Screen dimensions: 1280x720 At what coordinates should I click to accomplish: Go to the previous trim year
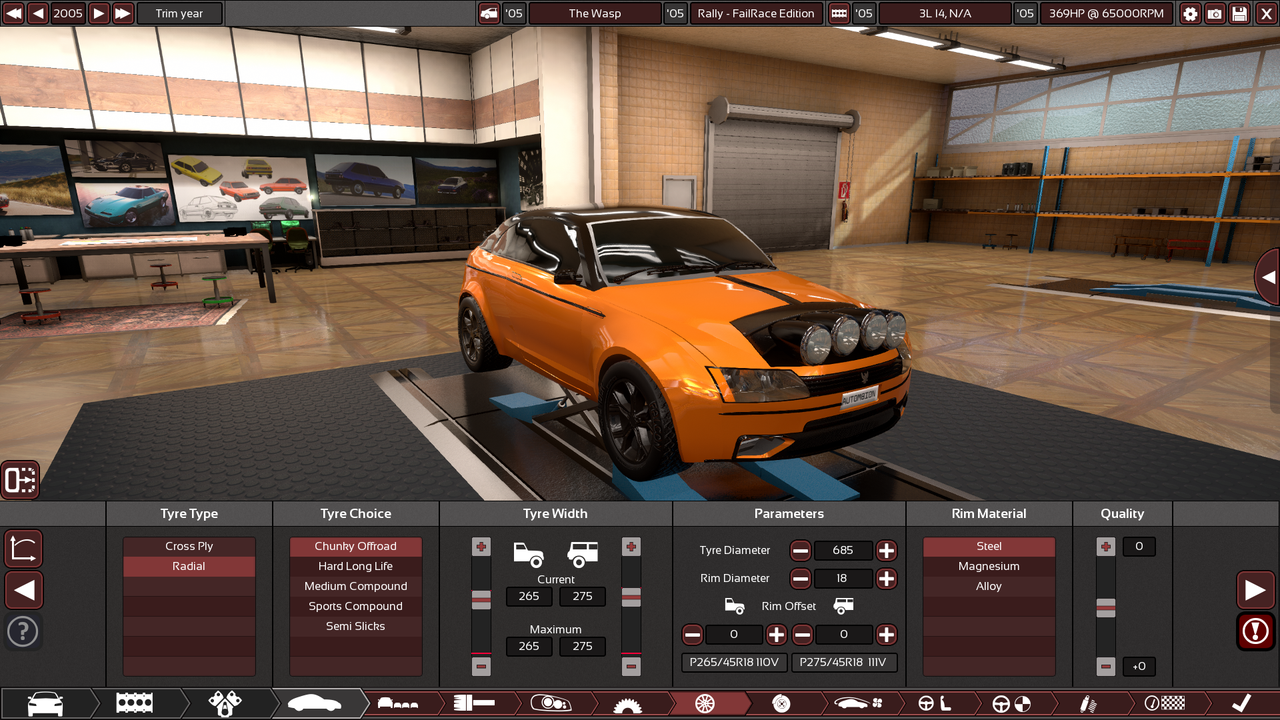coord(38,14)
